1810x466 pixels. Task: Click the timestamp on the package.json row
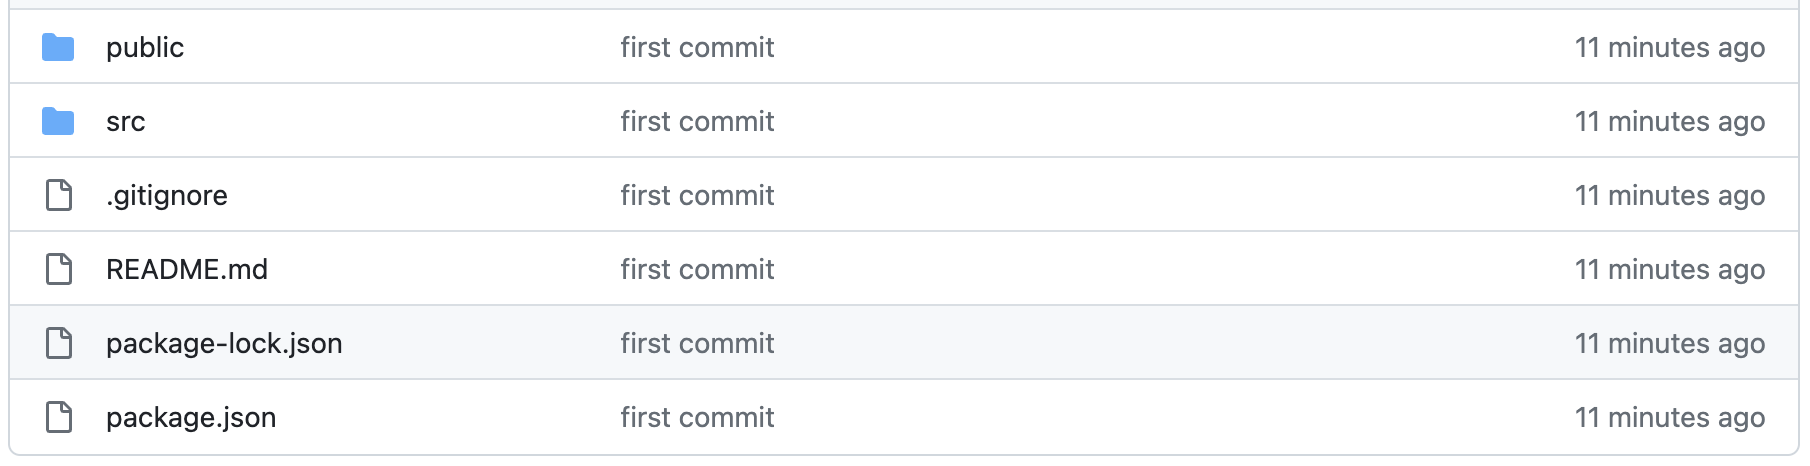click(x=1670, y=418)
